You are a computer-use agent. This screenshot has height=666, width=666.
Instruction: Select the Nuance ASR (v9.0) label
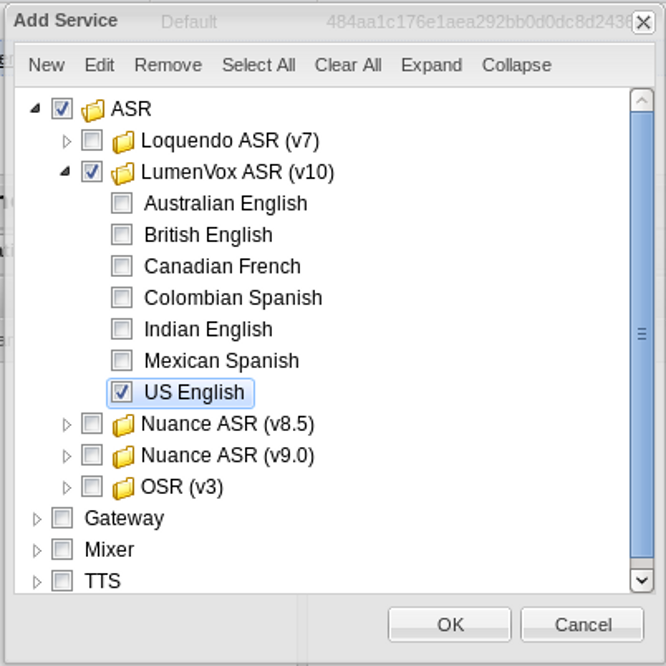click(x=227, y=456)
